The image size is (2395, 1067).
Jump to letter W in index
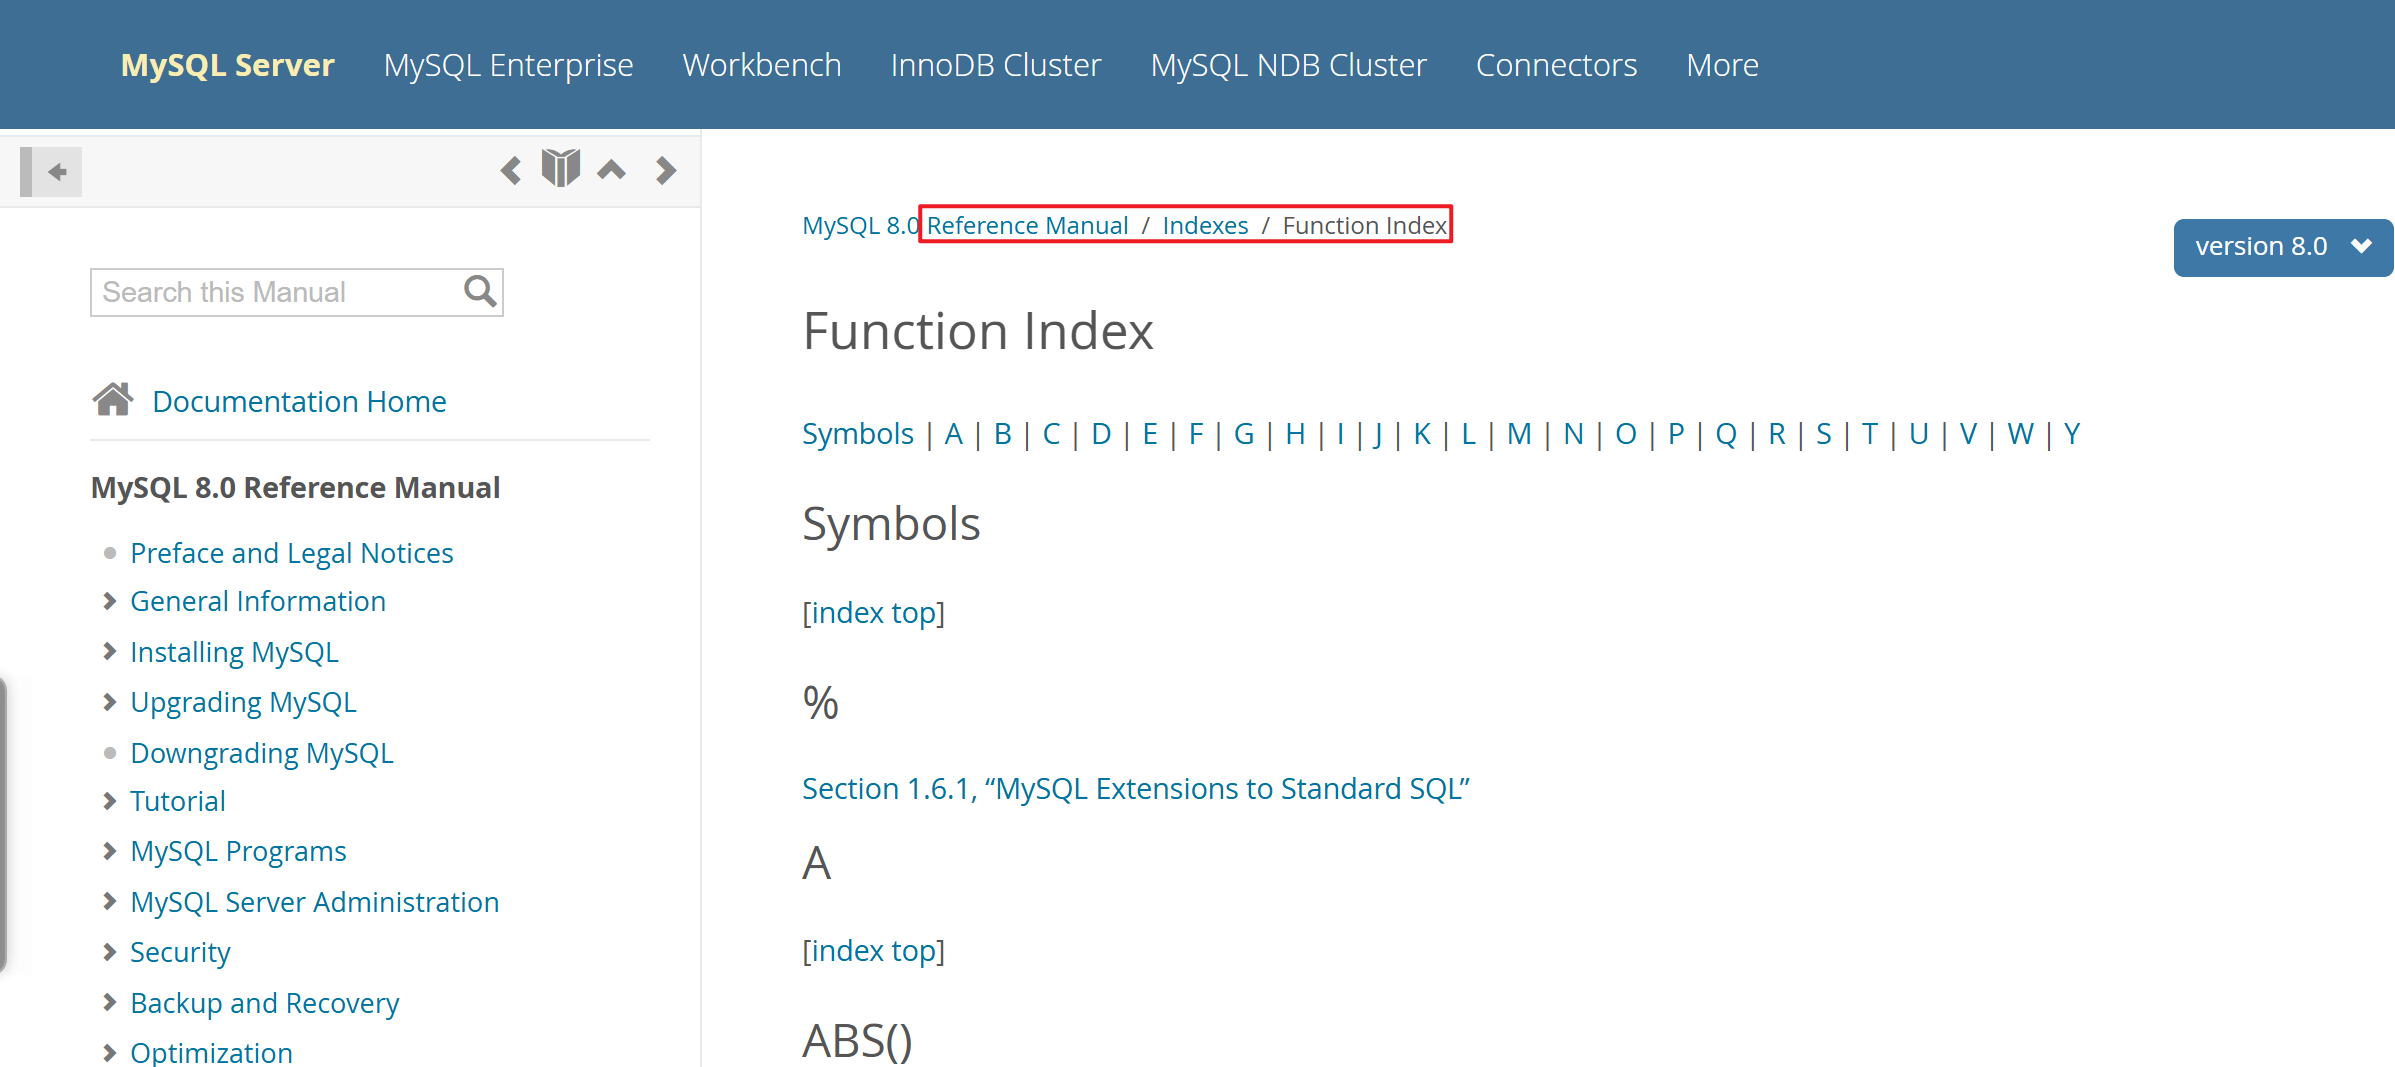[x=2021, y=434]
